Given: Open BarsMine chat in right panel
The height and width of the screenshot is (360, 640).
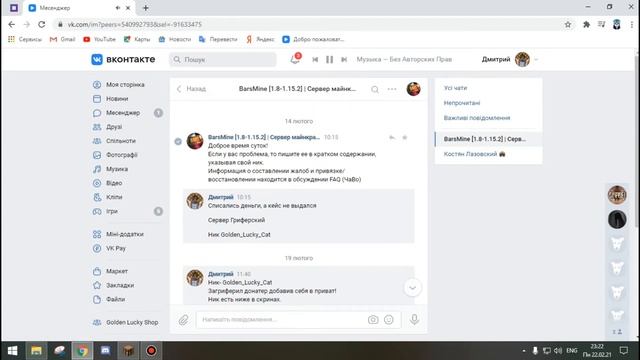Looking at the screenshot, I should pos(489,139).
